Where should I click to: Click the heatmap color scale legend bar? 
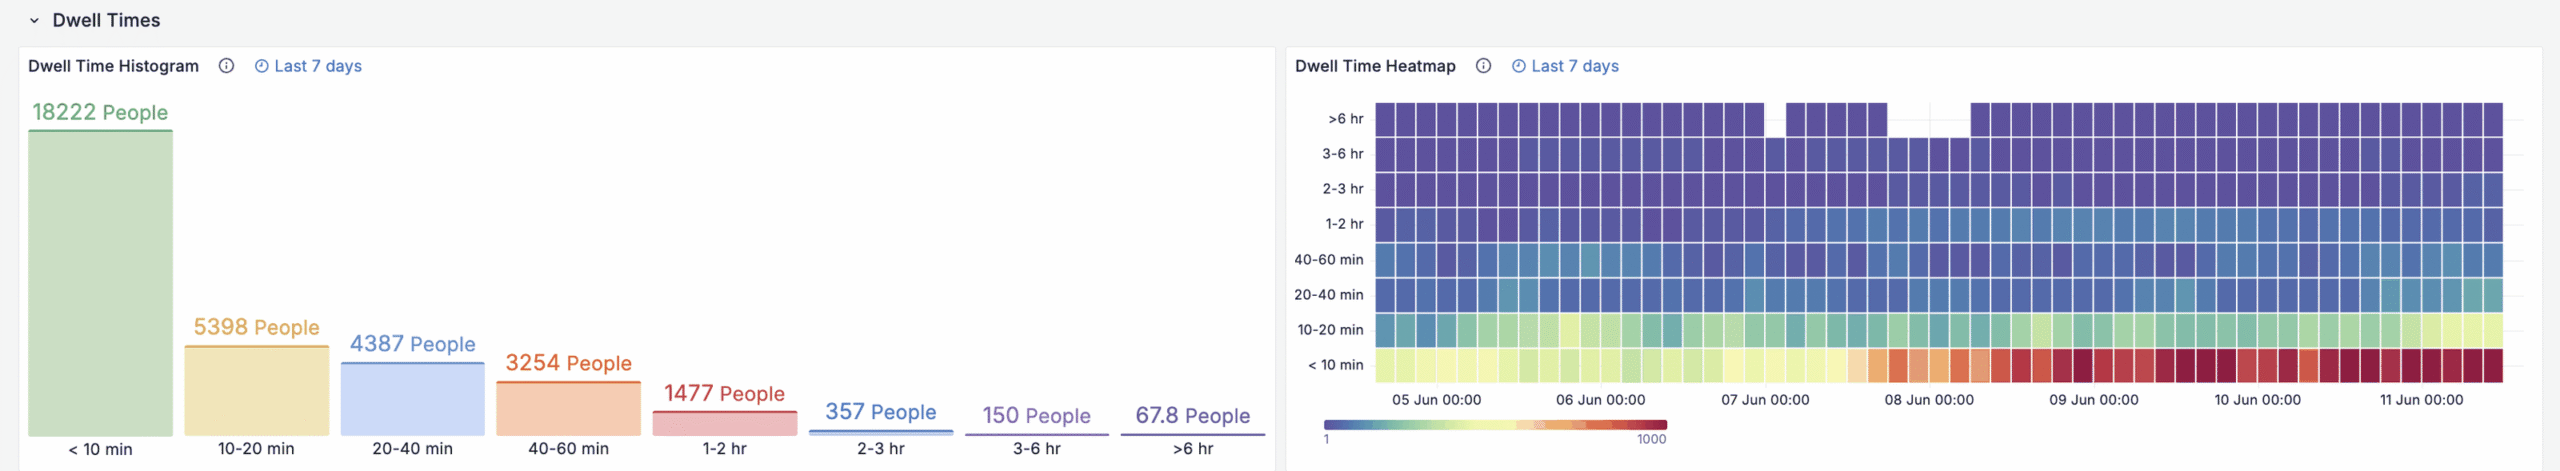1495,425
